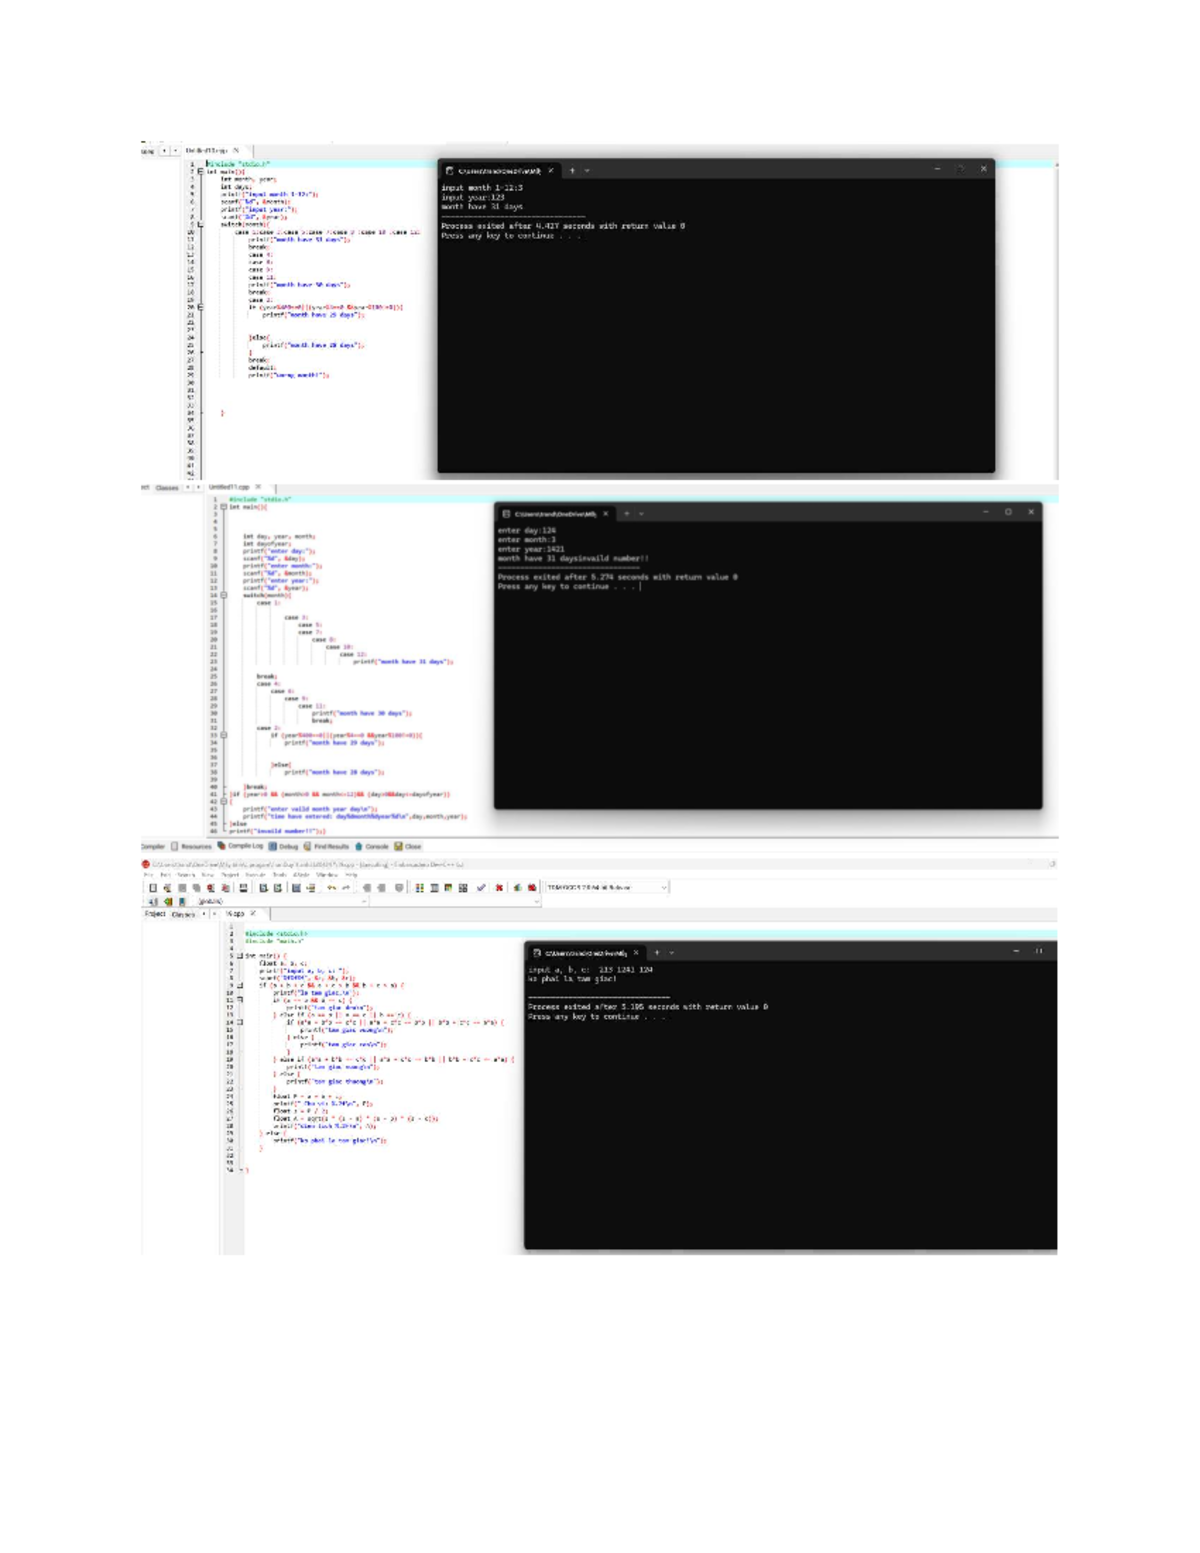Click the Close button in bottom panel bar
The height and width of the screenshot is (1553, 1200).
408,846
